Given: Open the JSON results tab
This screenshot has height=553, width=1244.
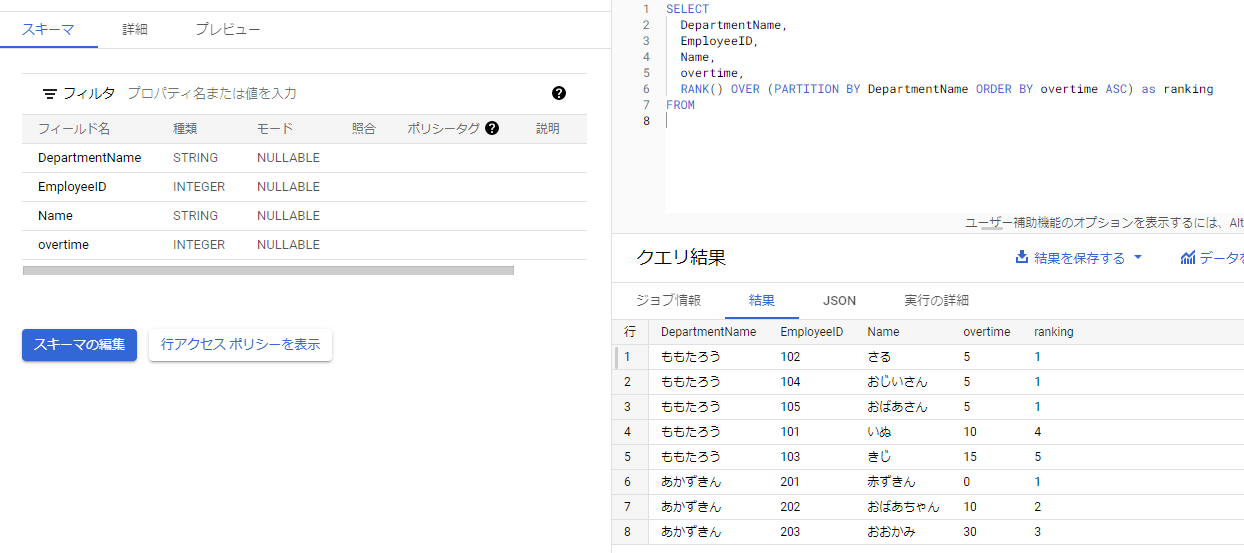Looking at the screenshot, I should 839,300.
